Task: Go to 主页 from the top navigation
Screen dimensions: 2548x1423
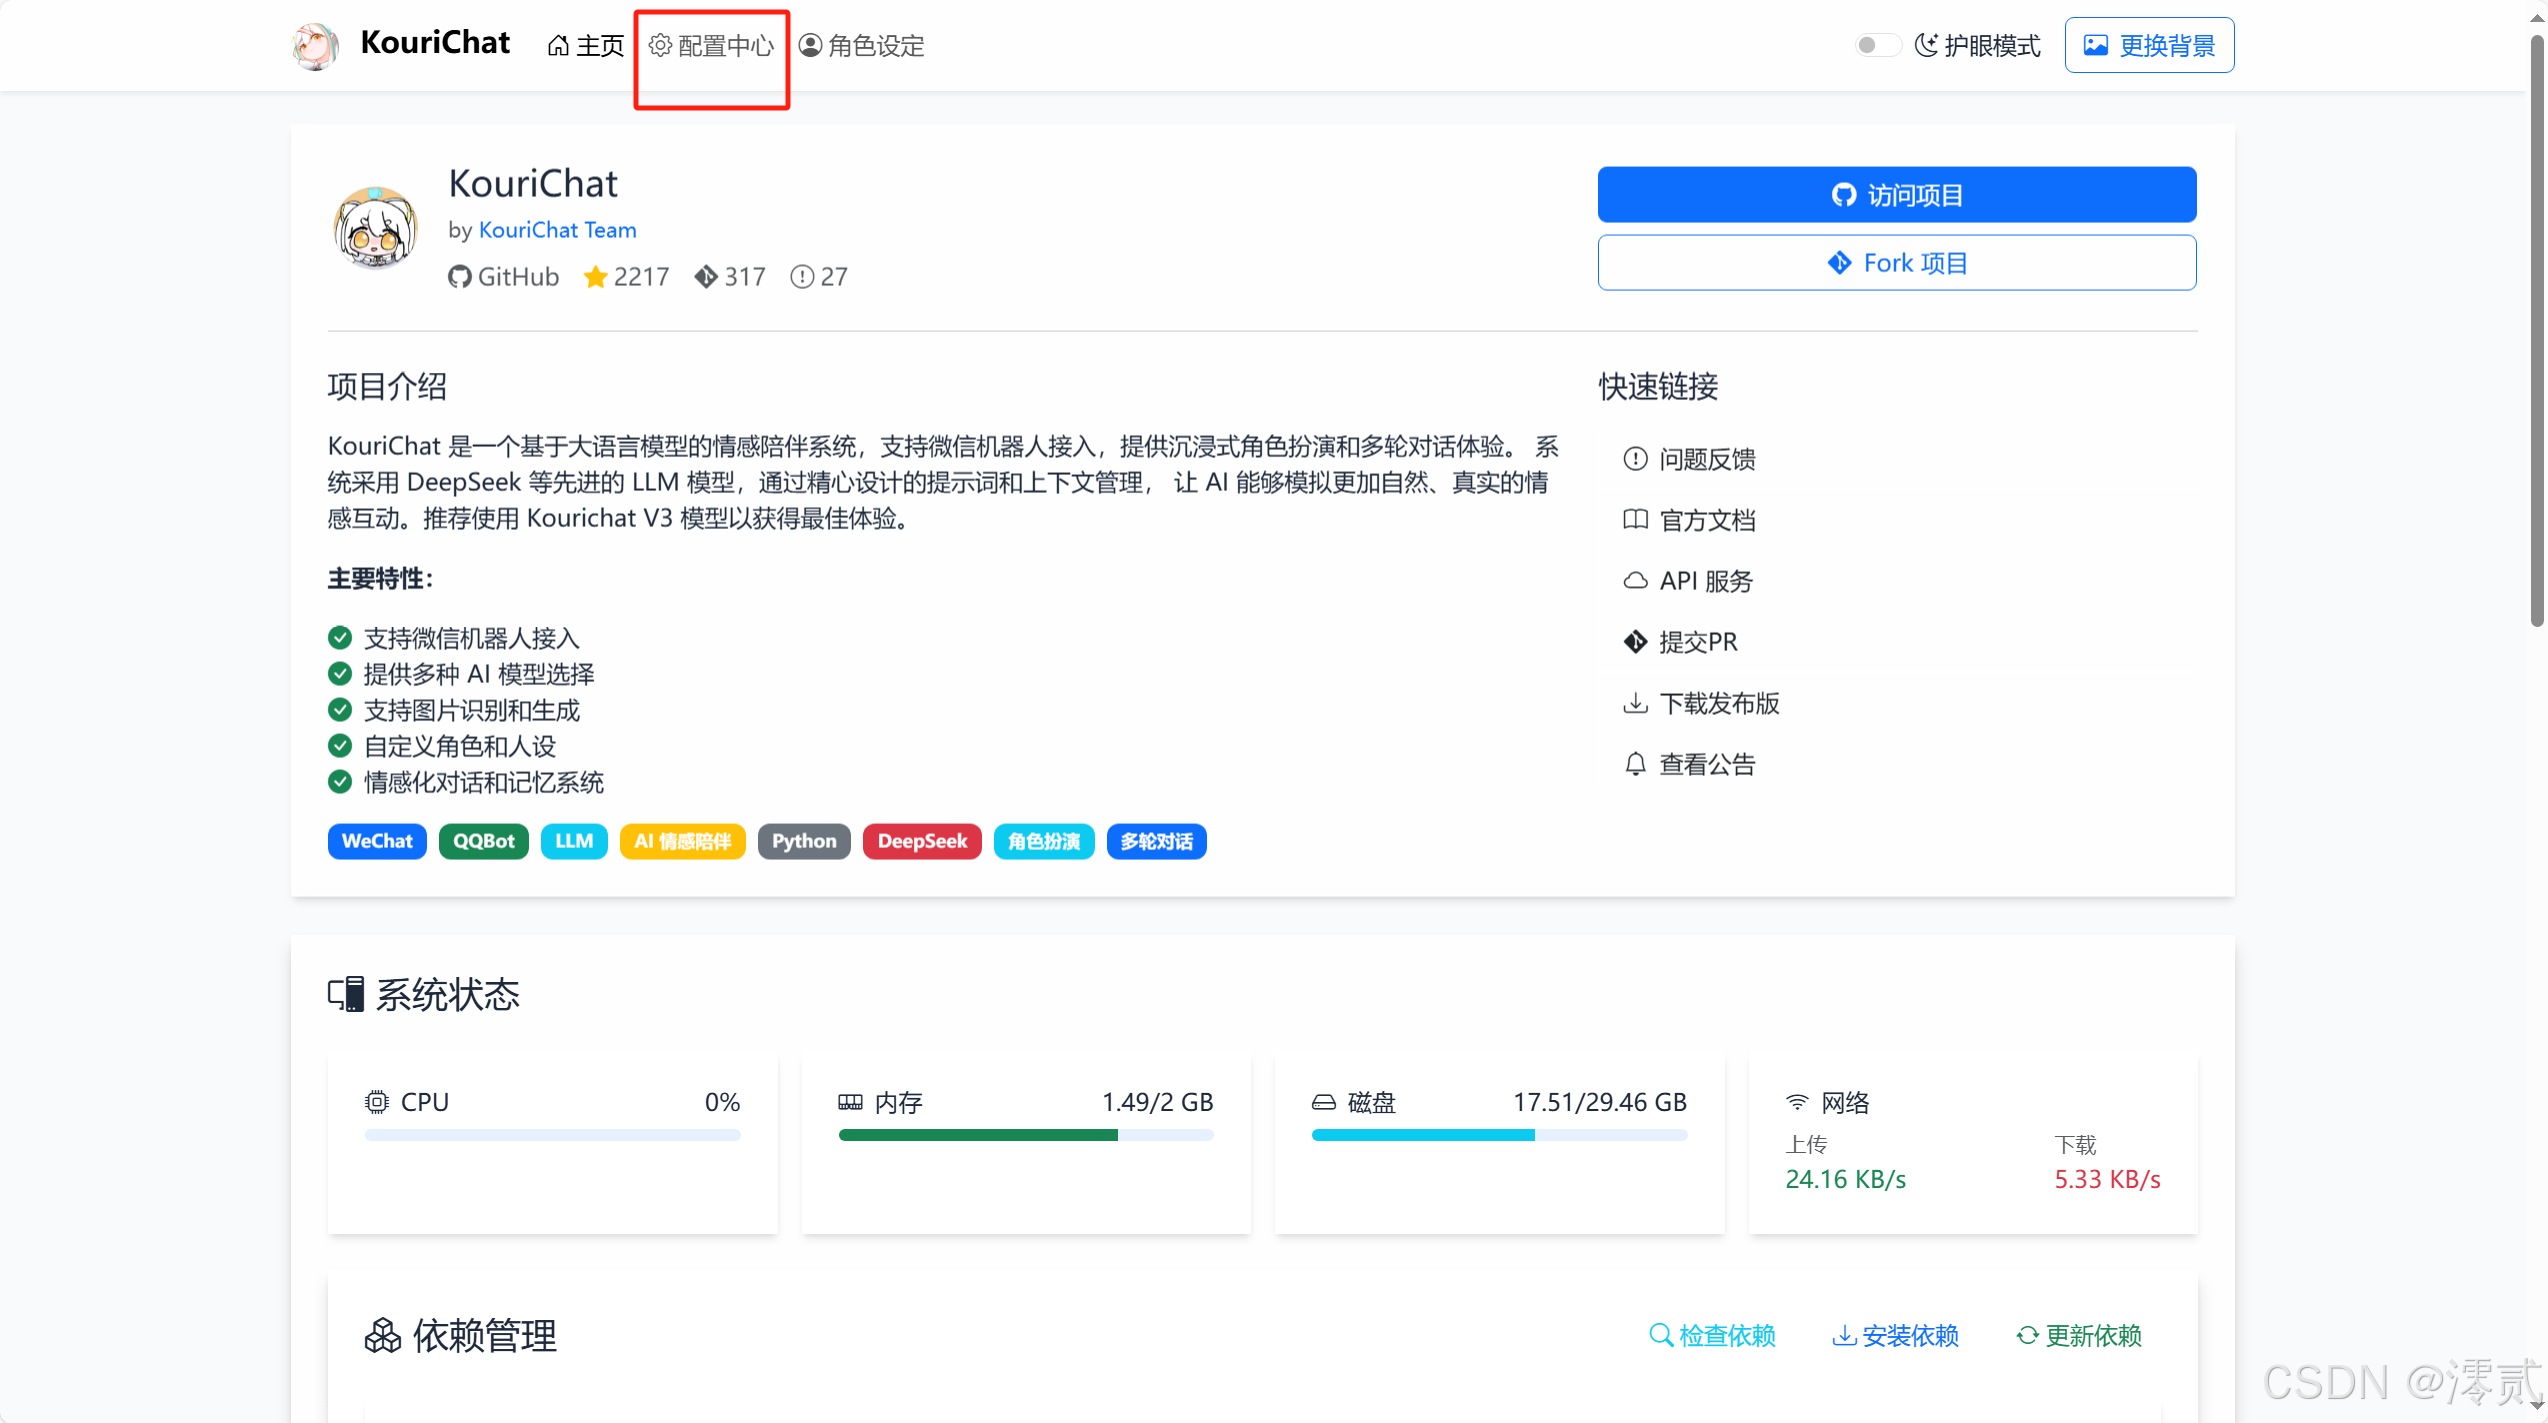Action: point(584,45)
